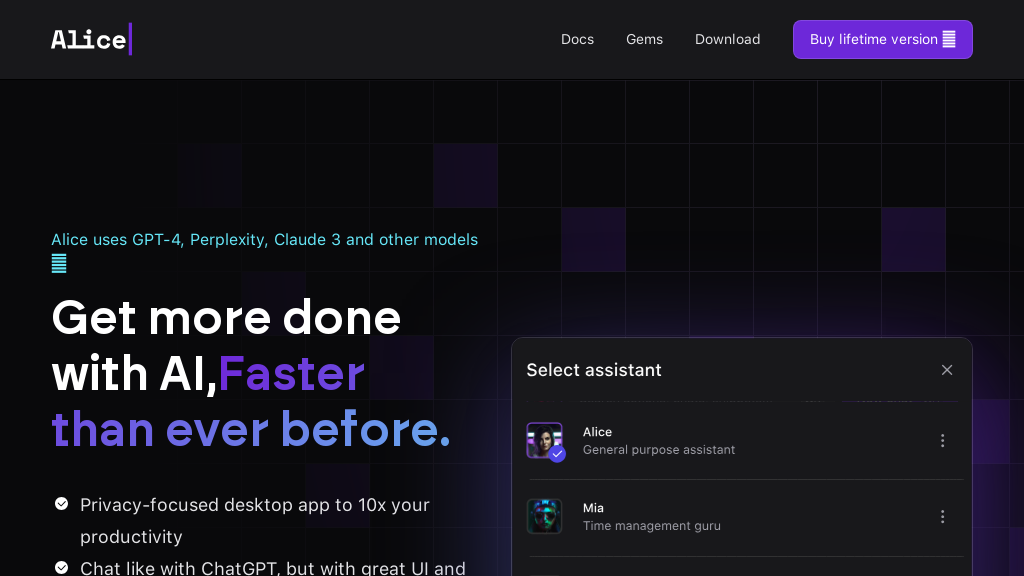Choose the Time management guru description
This screenshot has height=576, width=1024.
(x=651, y=526)
